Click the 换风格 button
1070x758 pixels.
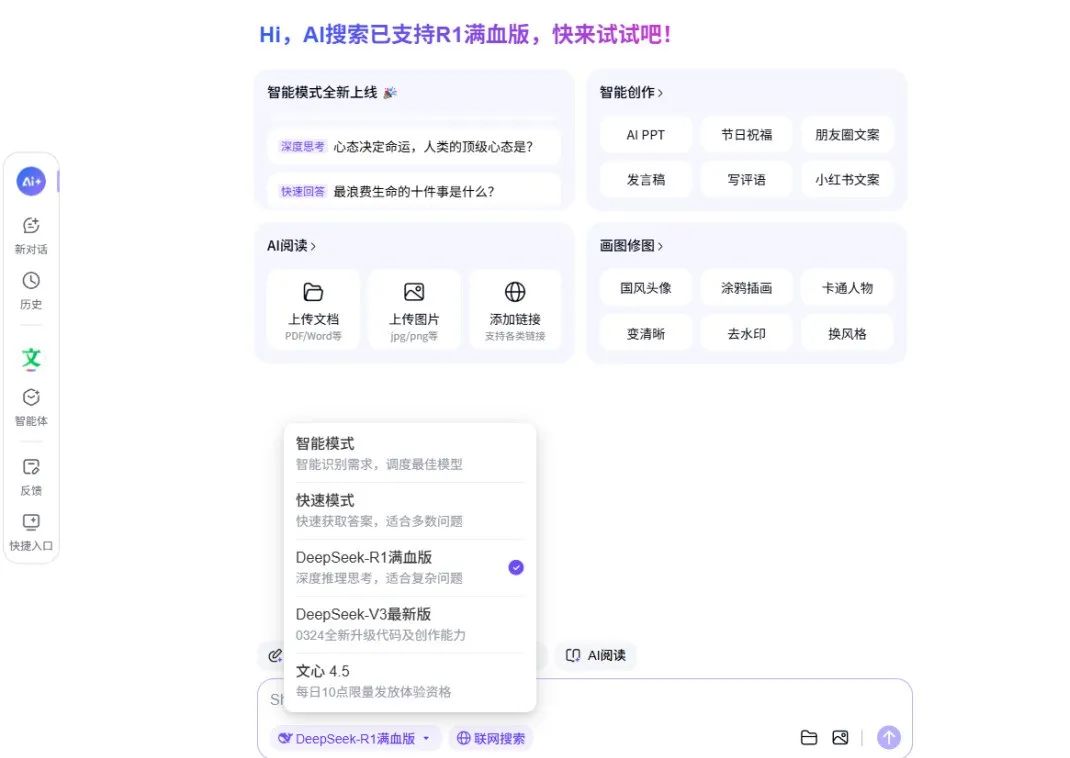(848, 334)
